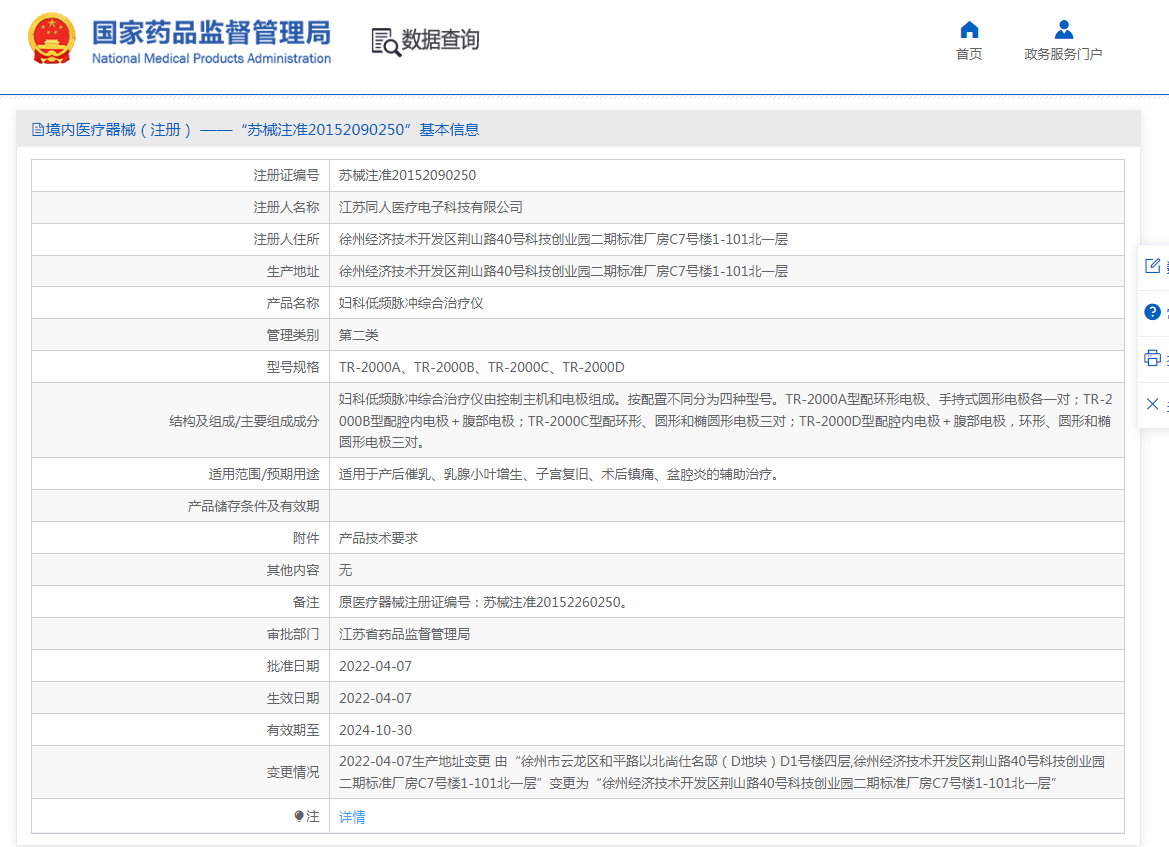Image resolution: width=1169 pixels, height=847 pixels.
Task: Go to 首页 home icon
Action: pos(969,30)
